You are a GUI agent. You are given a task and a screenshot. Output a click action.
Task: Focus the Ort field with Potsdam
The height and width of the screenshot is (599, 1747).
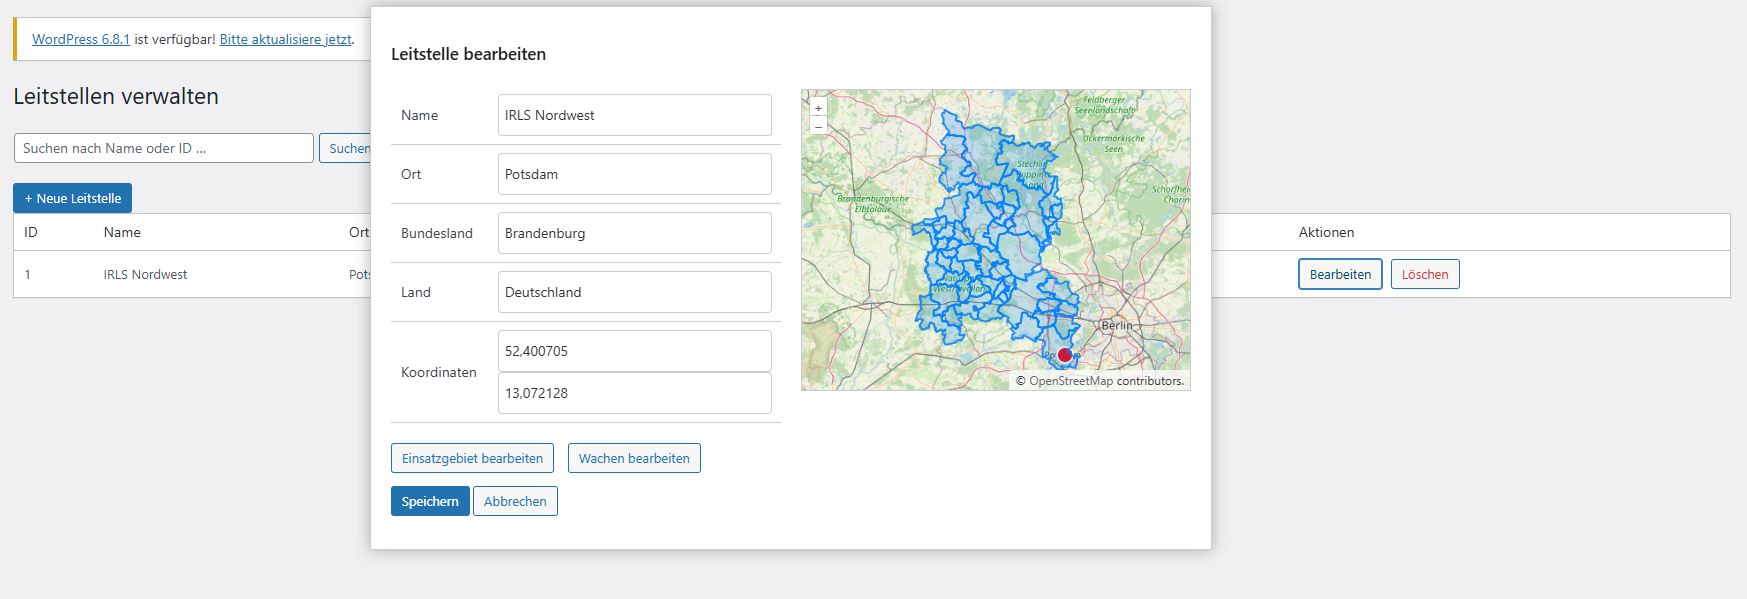[635, 174]
